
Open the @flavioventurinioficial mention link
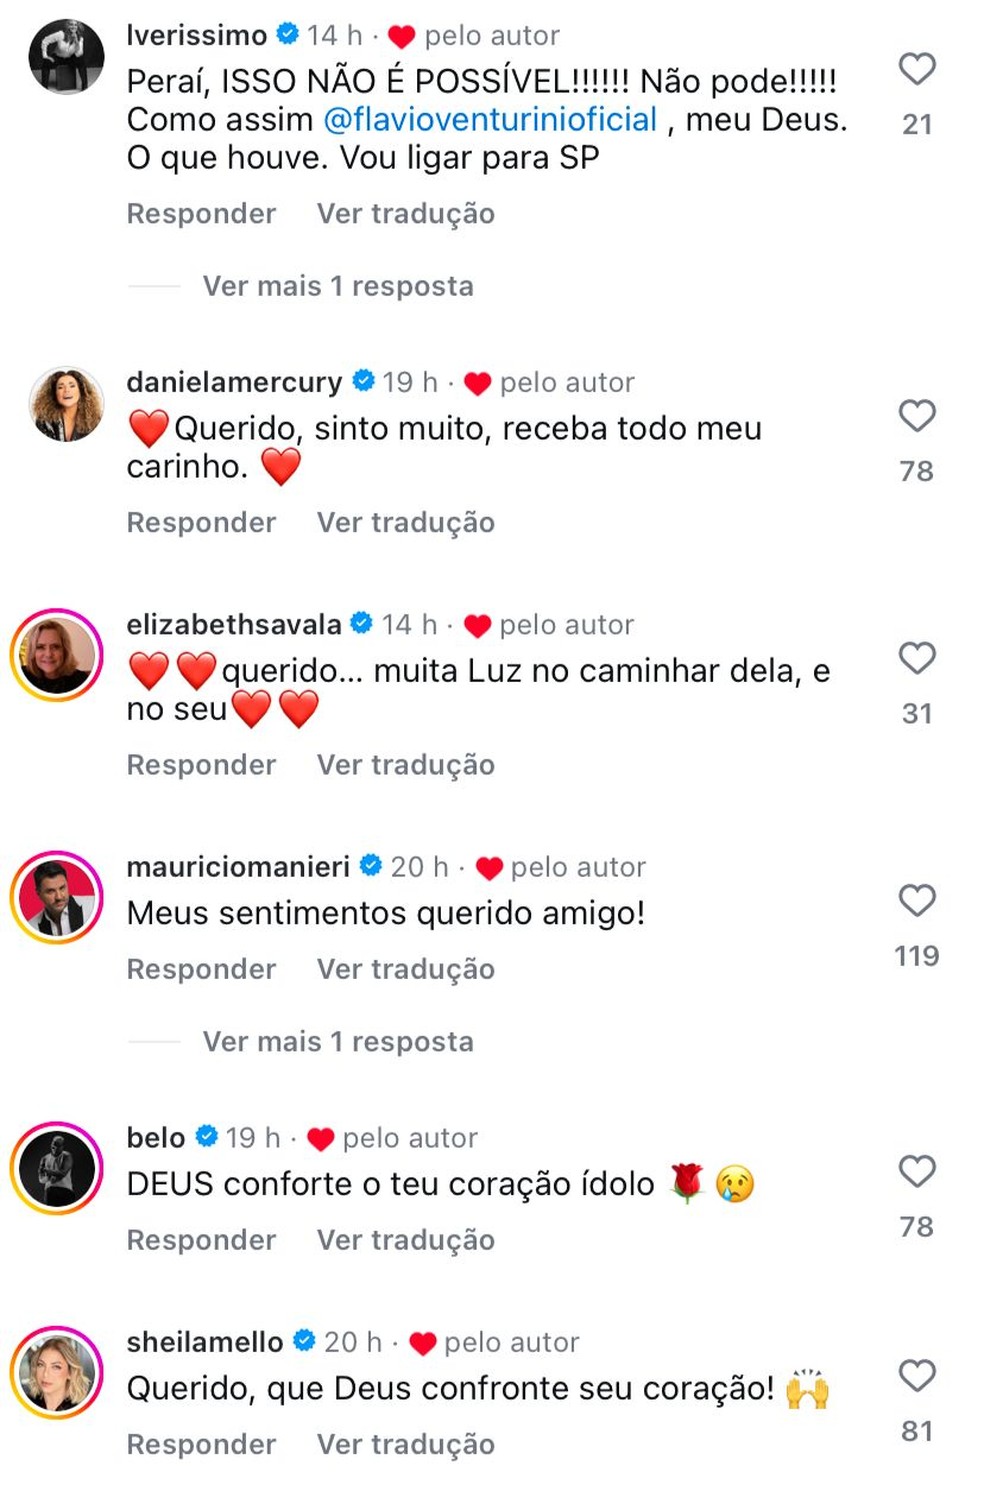tap(490, 120)
